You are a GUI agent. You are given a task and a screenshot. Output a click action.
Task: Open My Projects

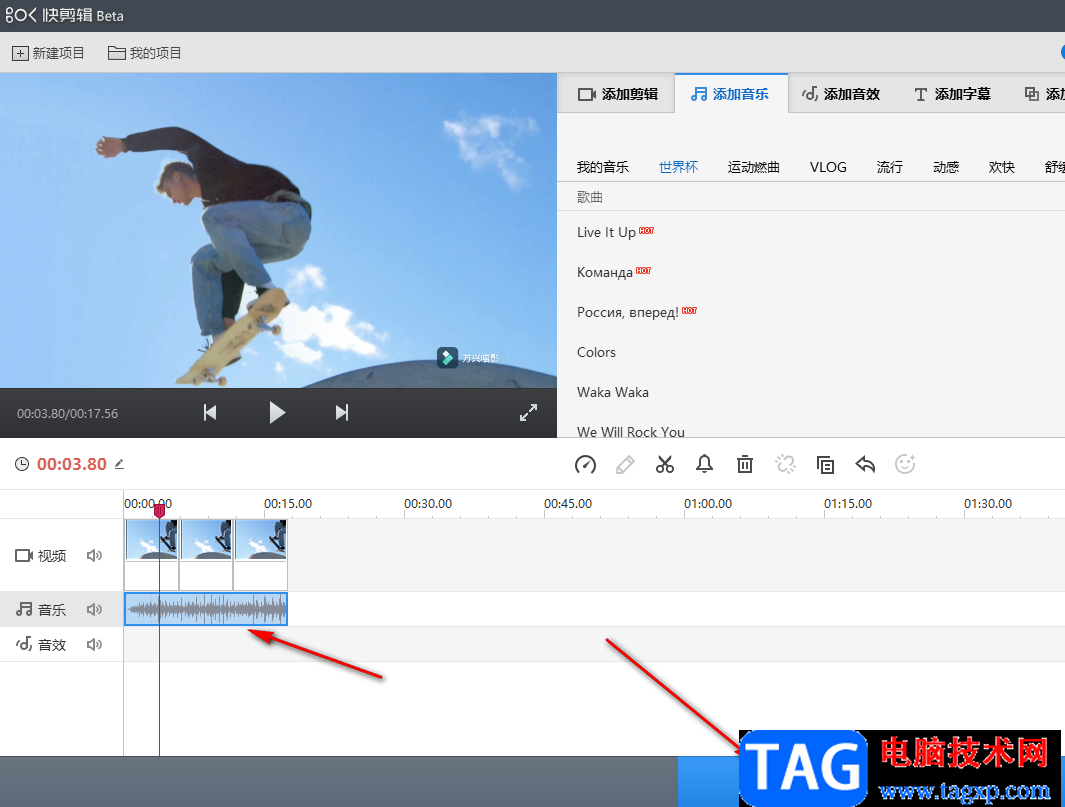(145, 53)
